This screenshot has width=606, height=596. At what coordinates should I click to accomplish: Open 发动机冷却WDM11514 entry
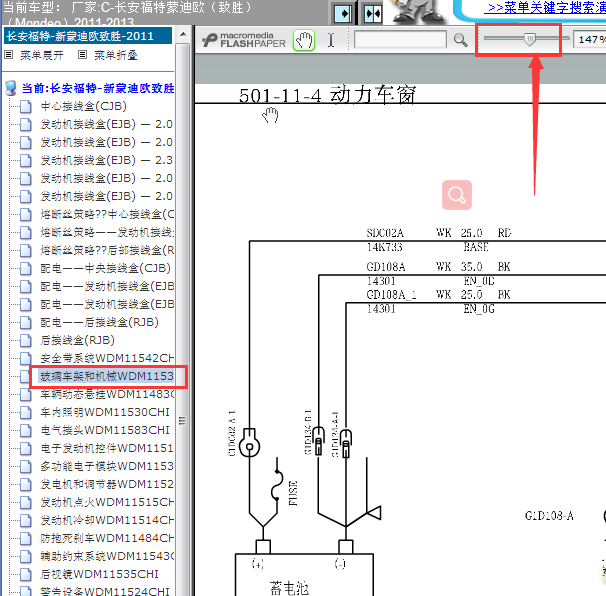(107, 520)
